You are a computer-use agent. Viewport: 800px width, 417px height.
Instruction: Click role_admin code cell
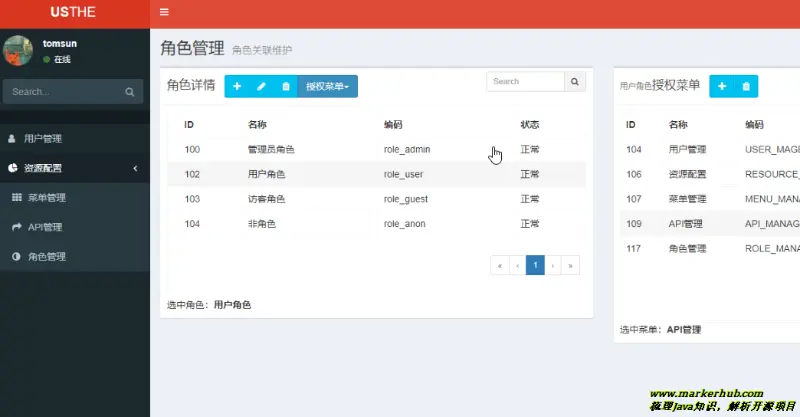(407, 150)
